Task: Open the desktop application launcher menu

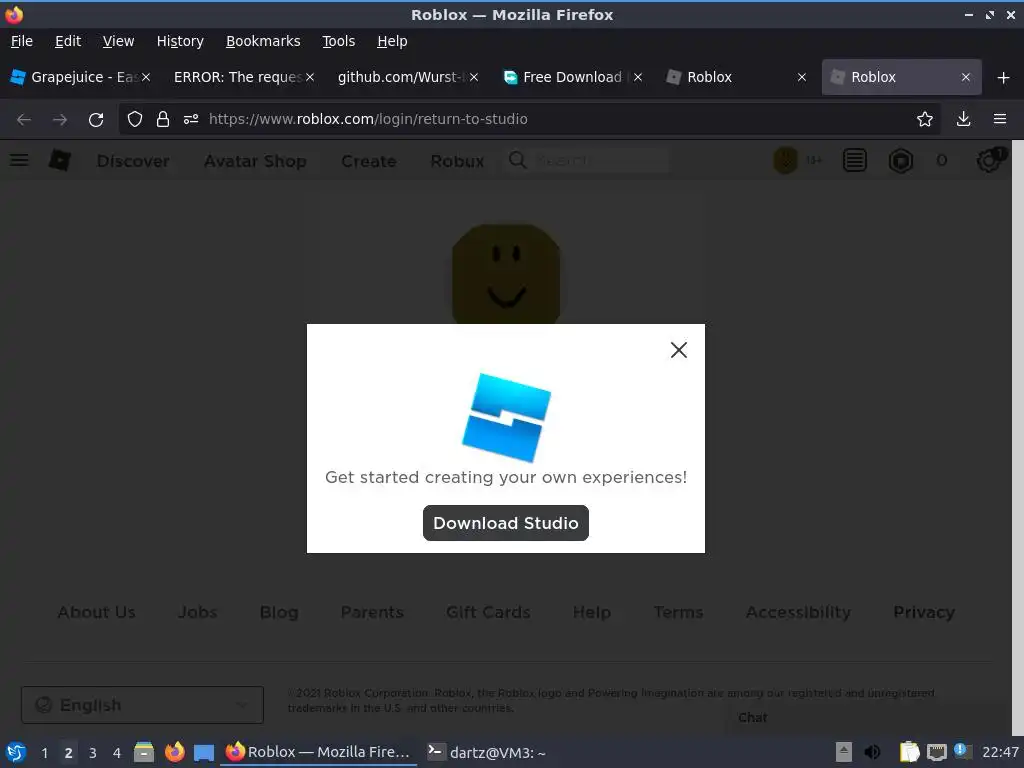Action: tap(16, 752)
